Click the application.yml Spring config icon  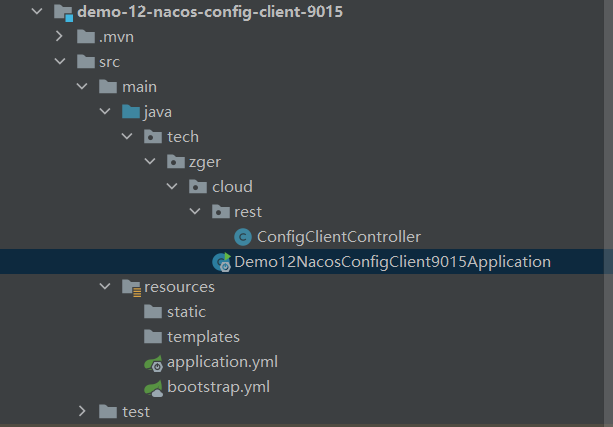(x=154, y=363)
